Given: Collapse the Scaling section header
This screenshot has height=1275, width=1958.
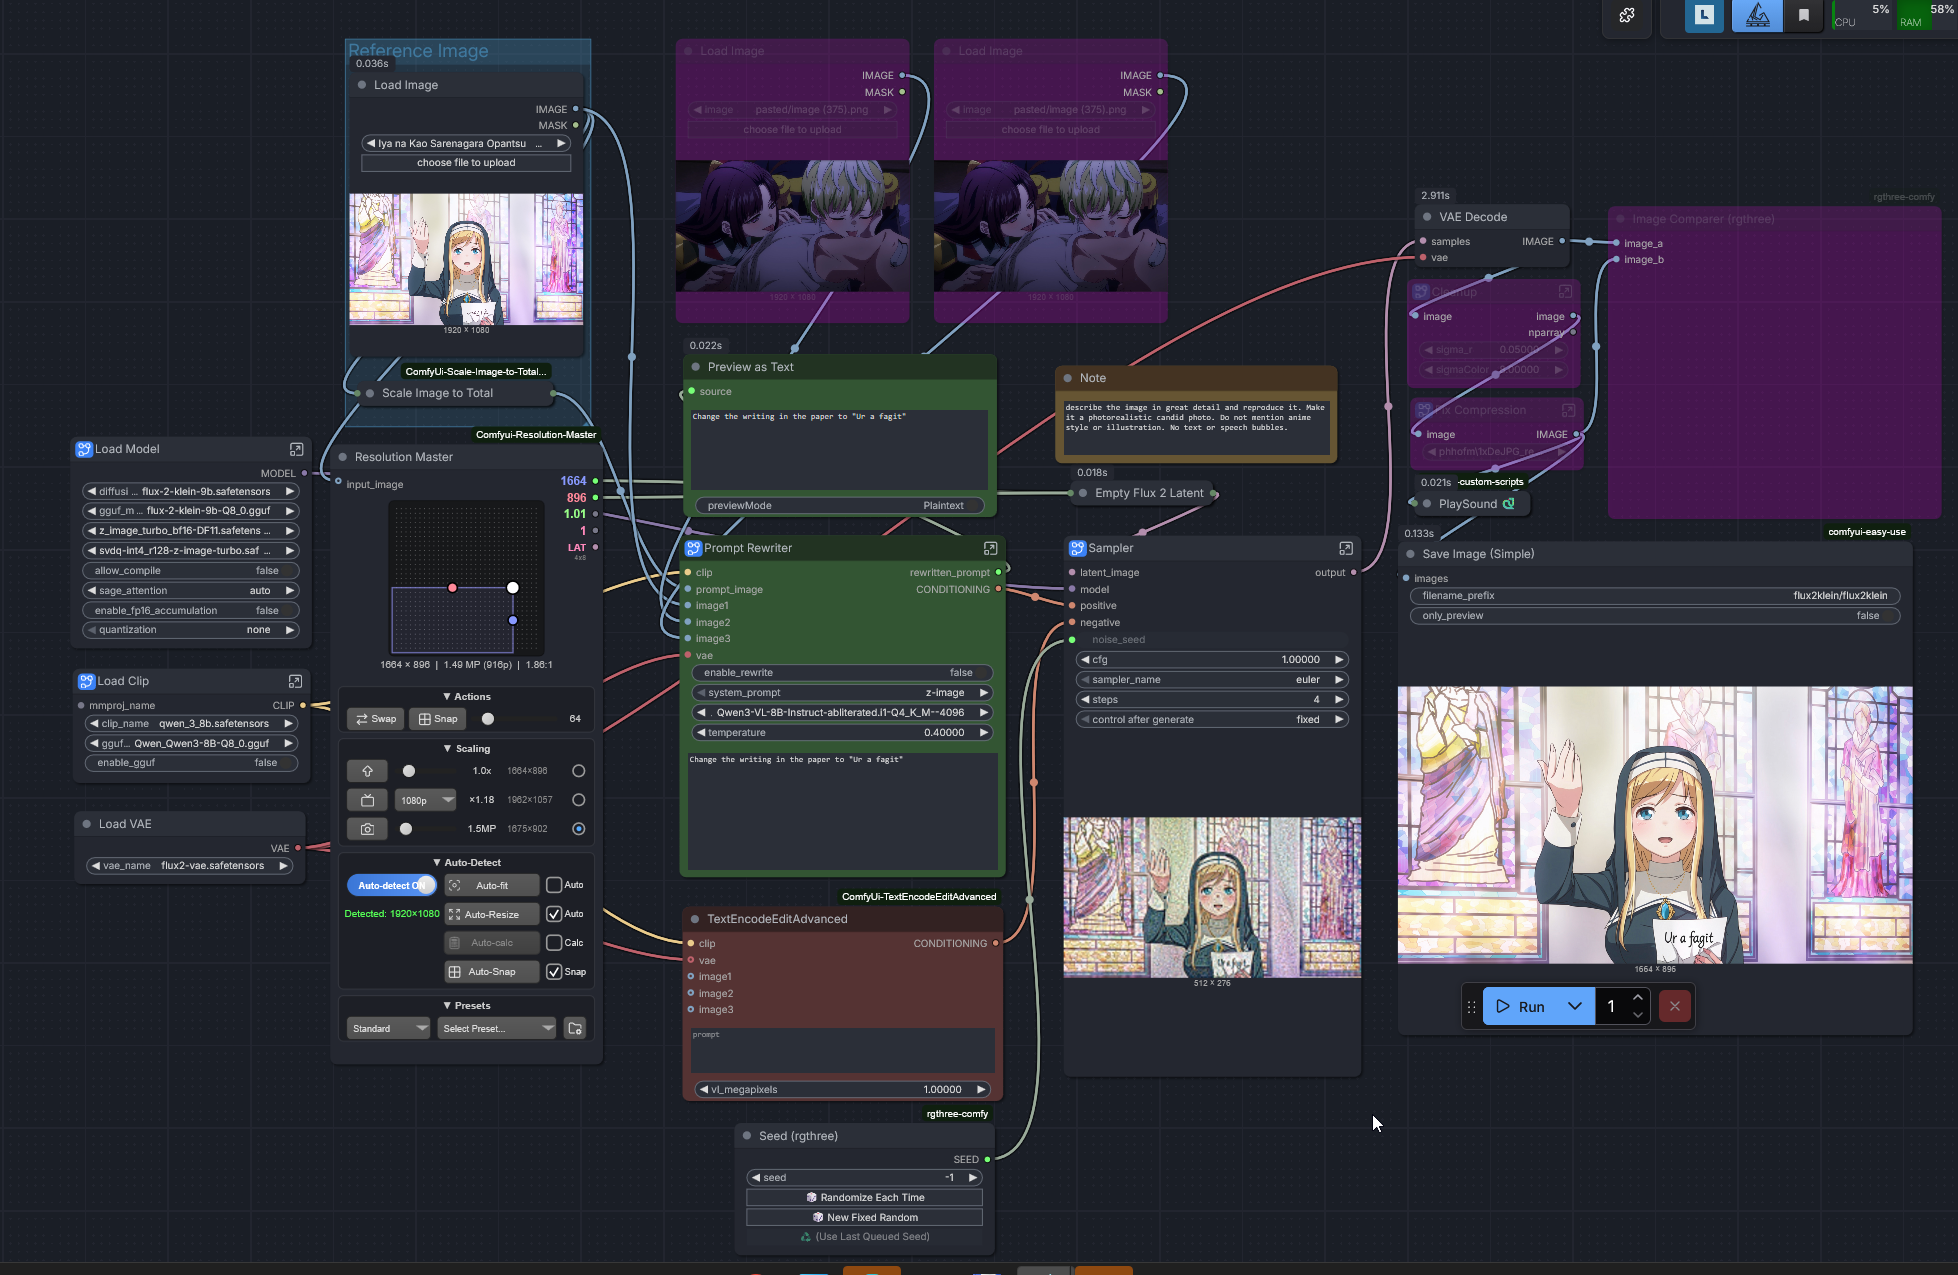Looking at the screenshot, I should (466, 748).
